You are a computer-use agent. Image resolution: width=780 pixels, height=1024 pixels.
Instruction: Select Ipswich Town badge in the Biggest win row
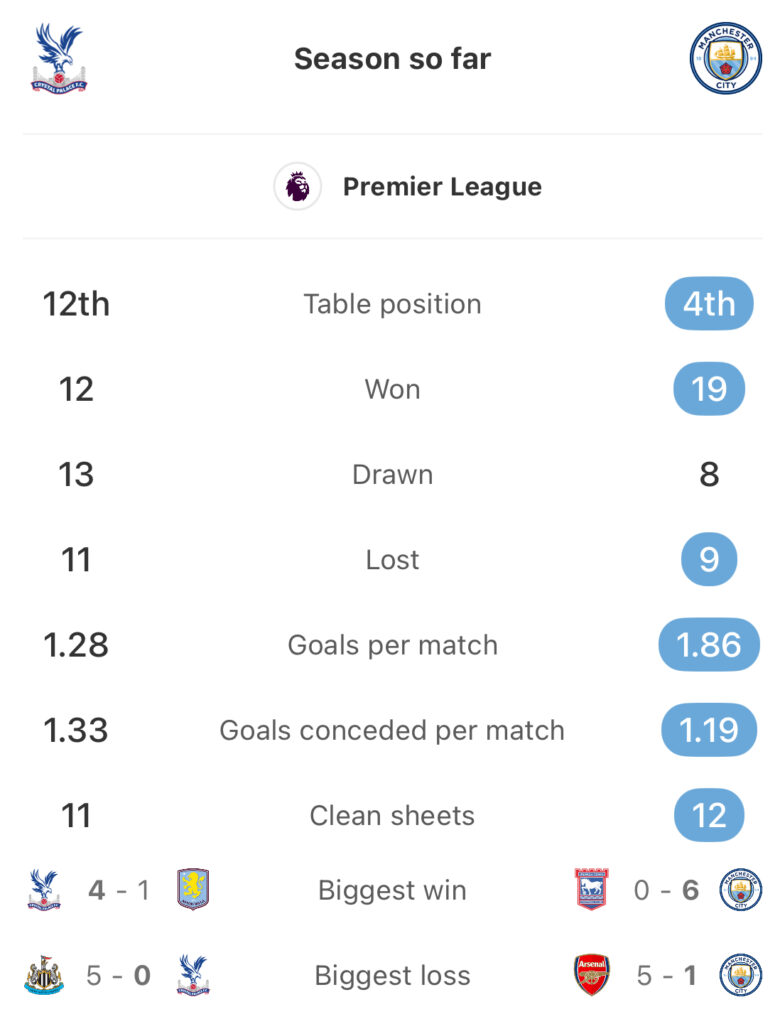591,889
